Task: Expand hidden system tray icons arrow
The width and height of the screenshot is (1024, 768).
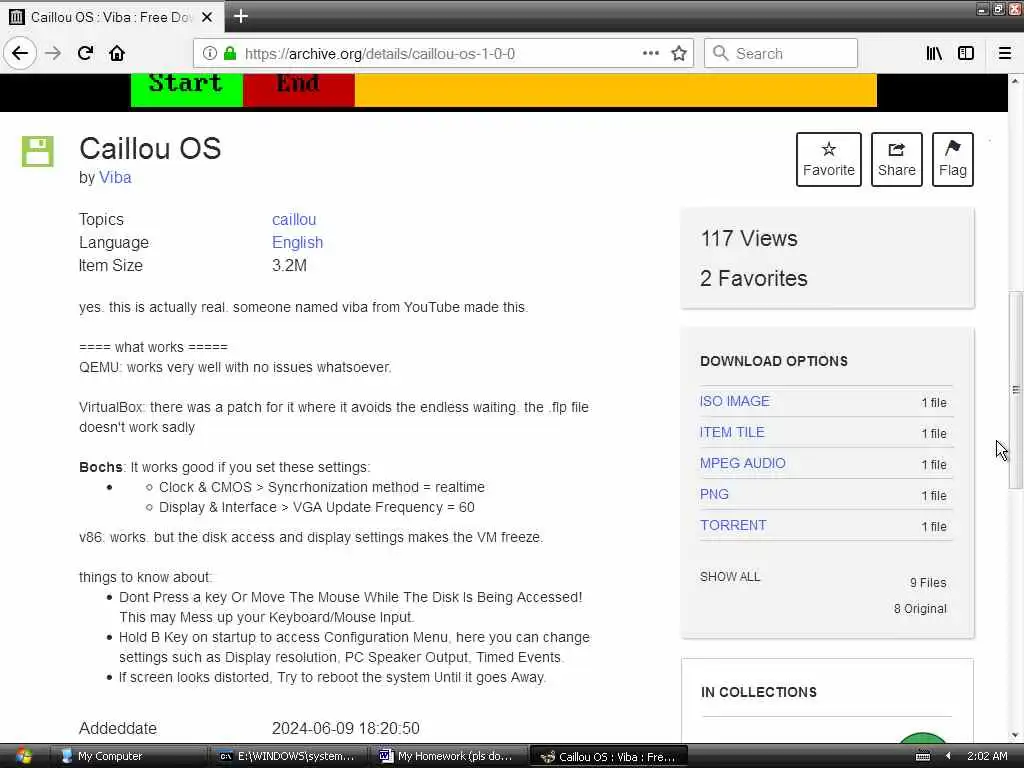Action: [948, 756]
